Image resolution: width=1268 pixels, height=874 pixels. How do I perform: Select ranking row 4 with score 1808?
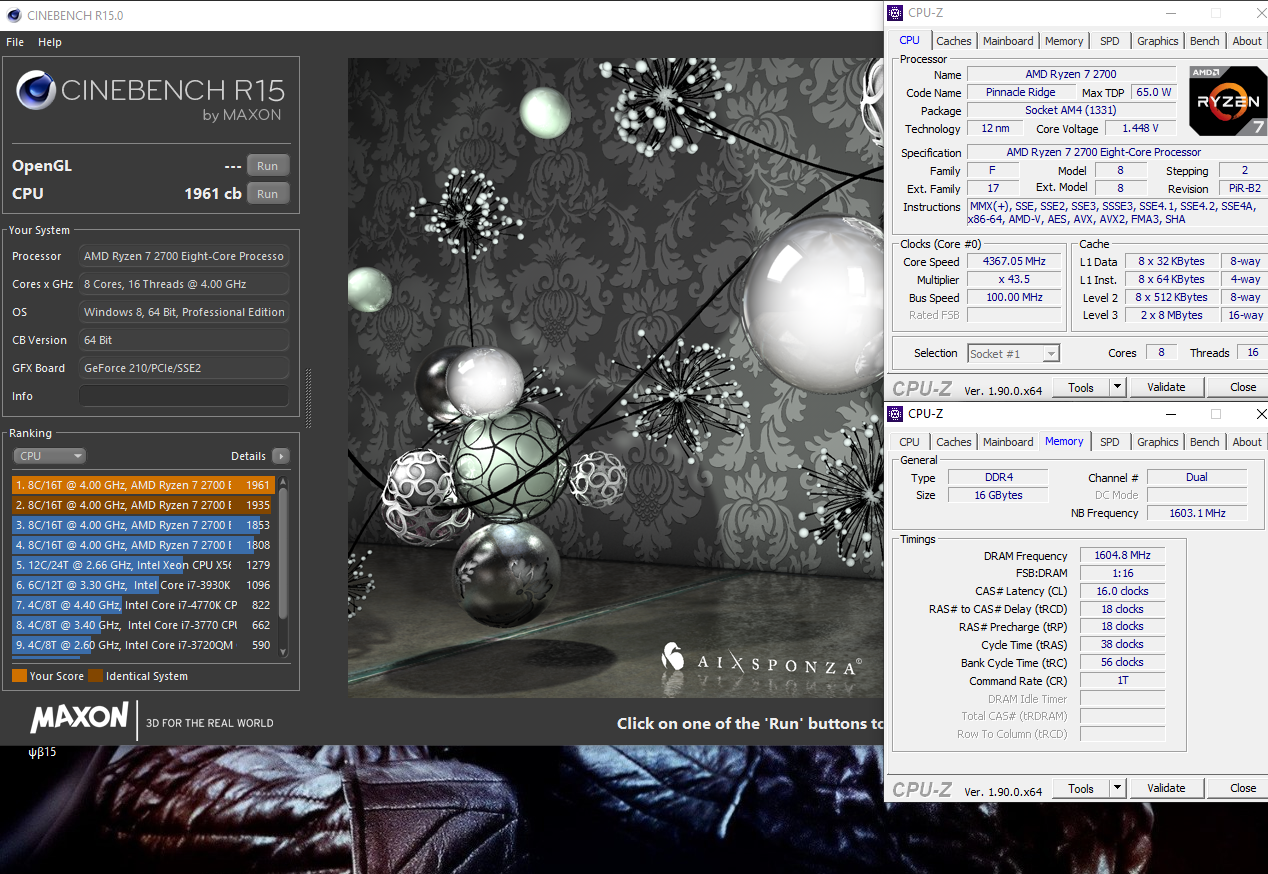pos(144,545)
